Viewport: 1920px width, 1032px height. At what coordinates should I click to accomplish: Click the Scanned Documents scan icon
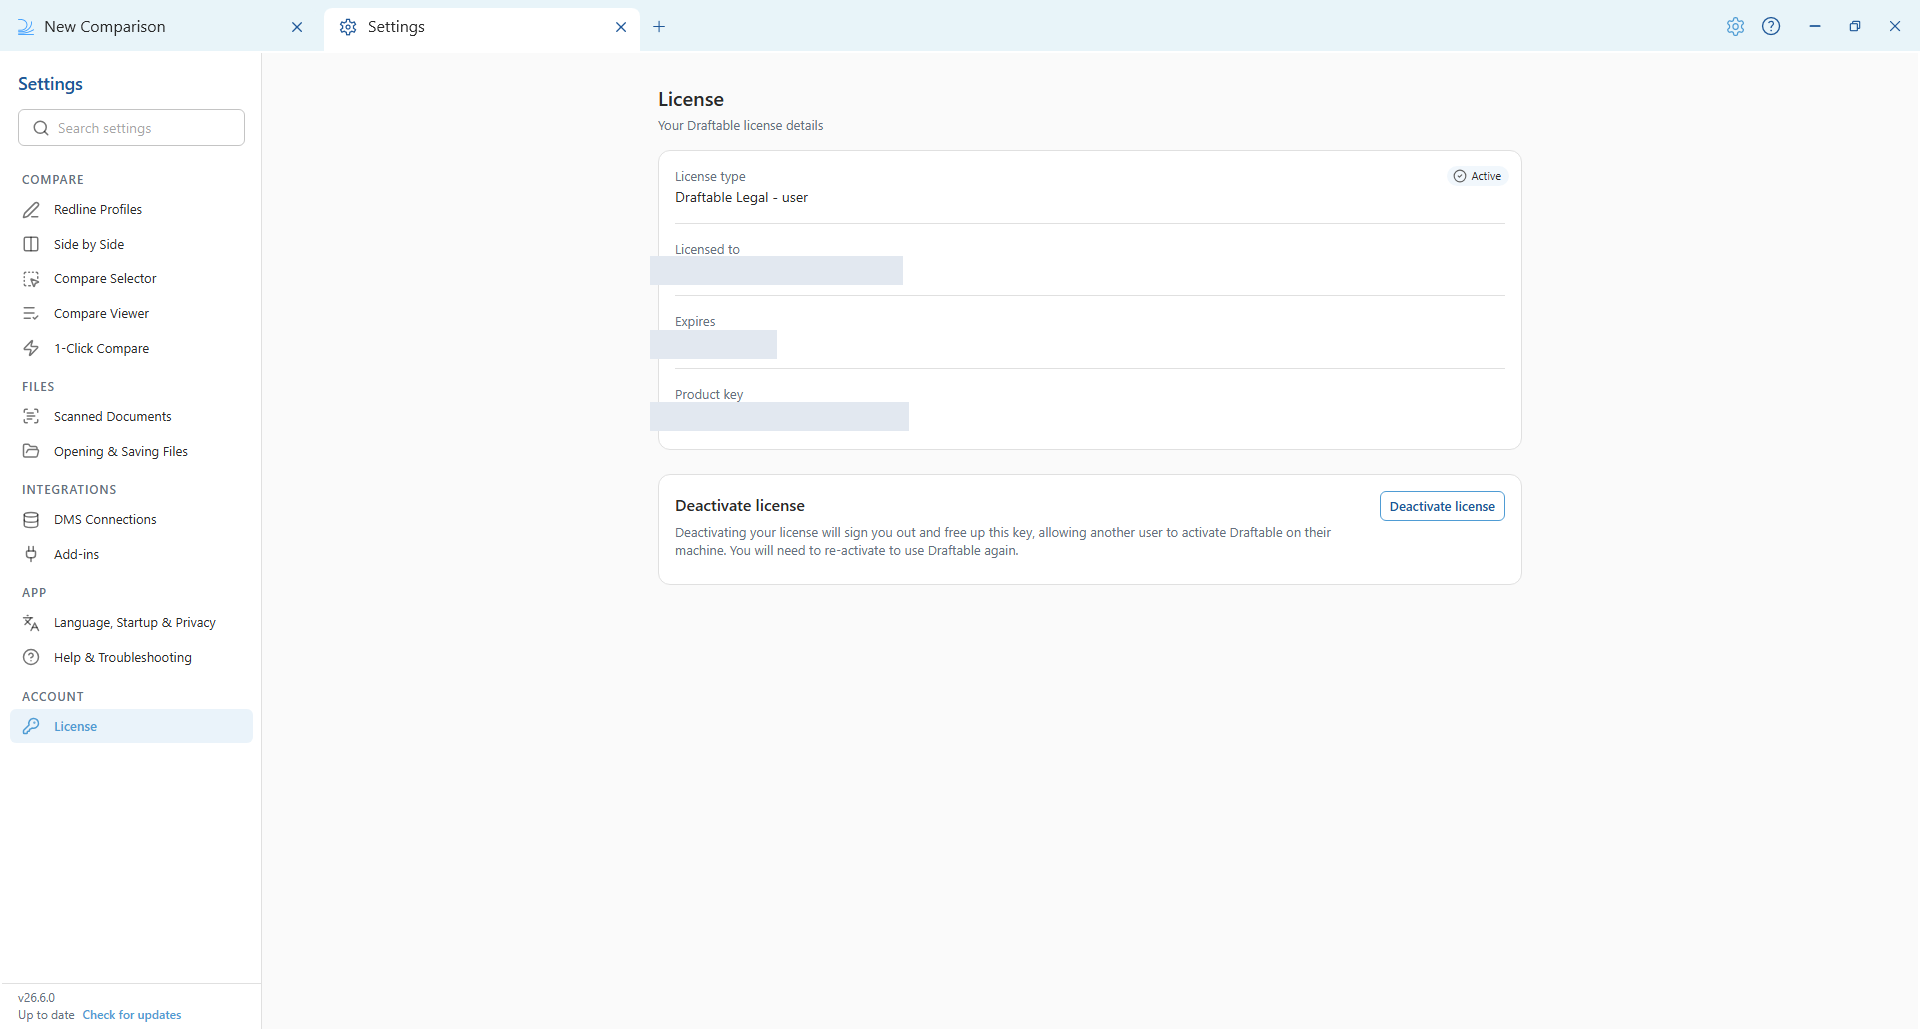[31, 417]
